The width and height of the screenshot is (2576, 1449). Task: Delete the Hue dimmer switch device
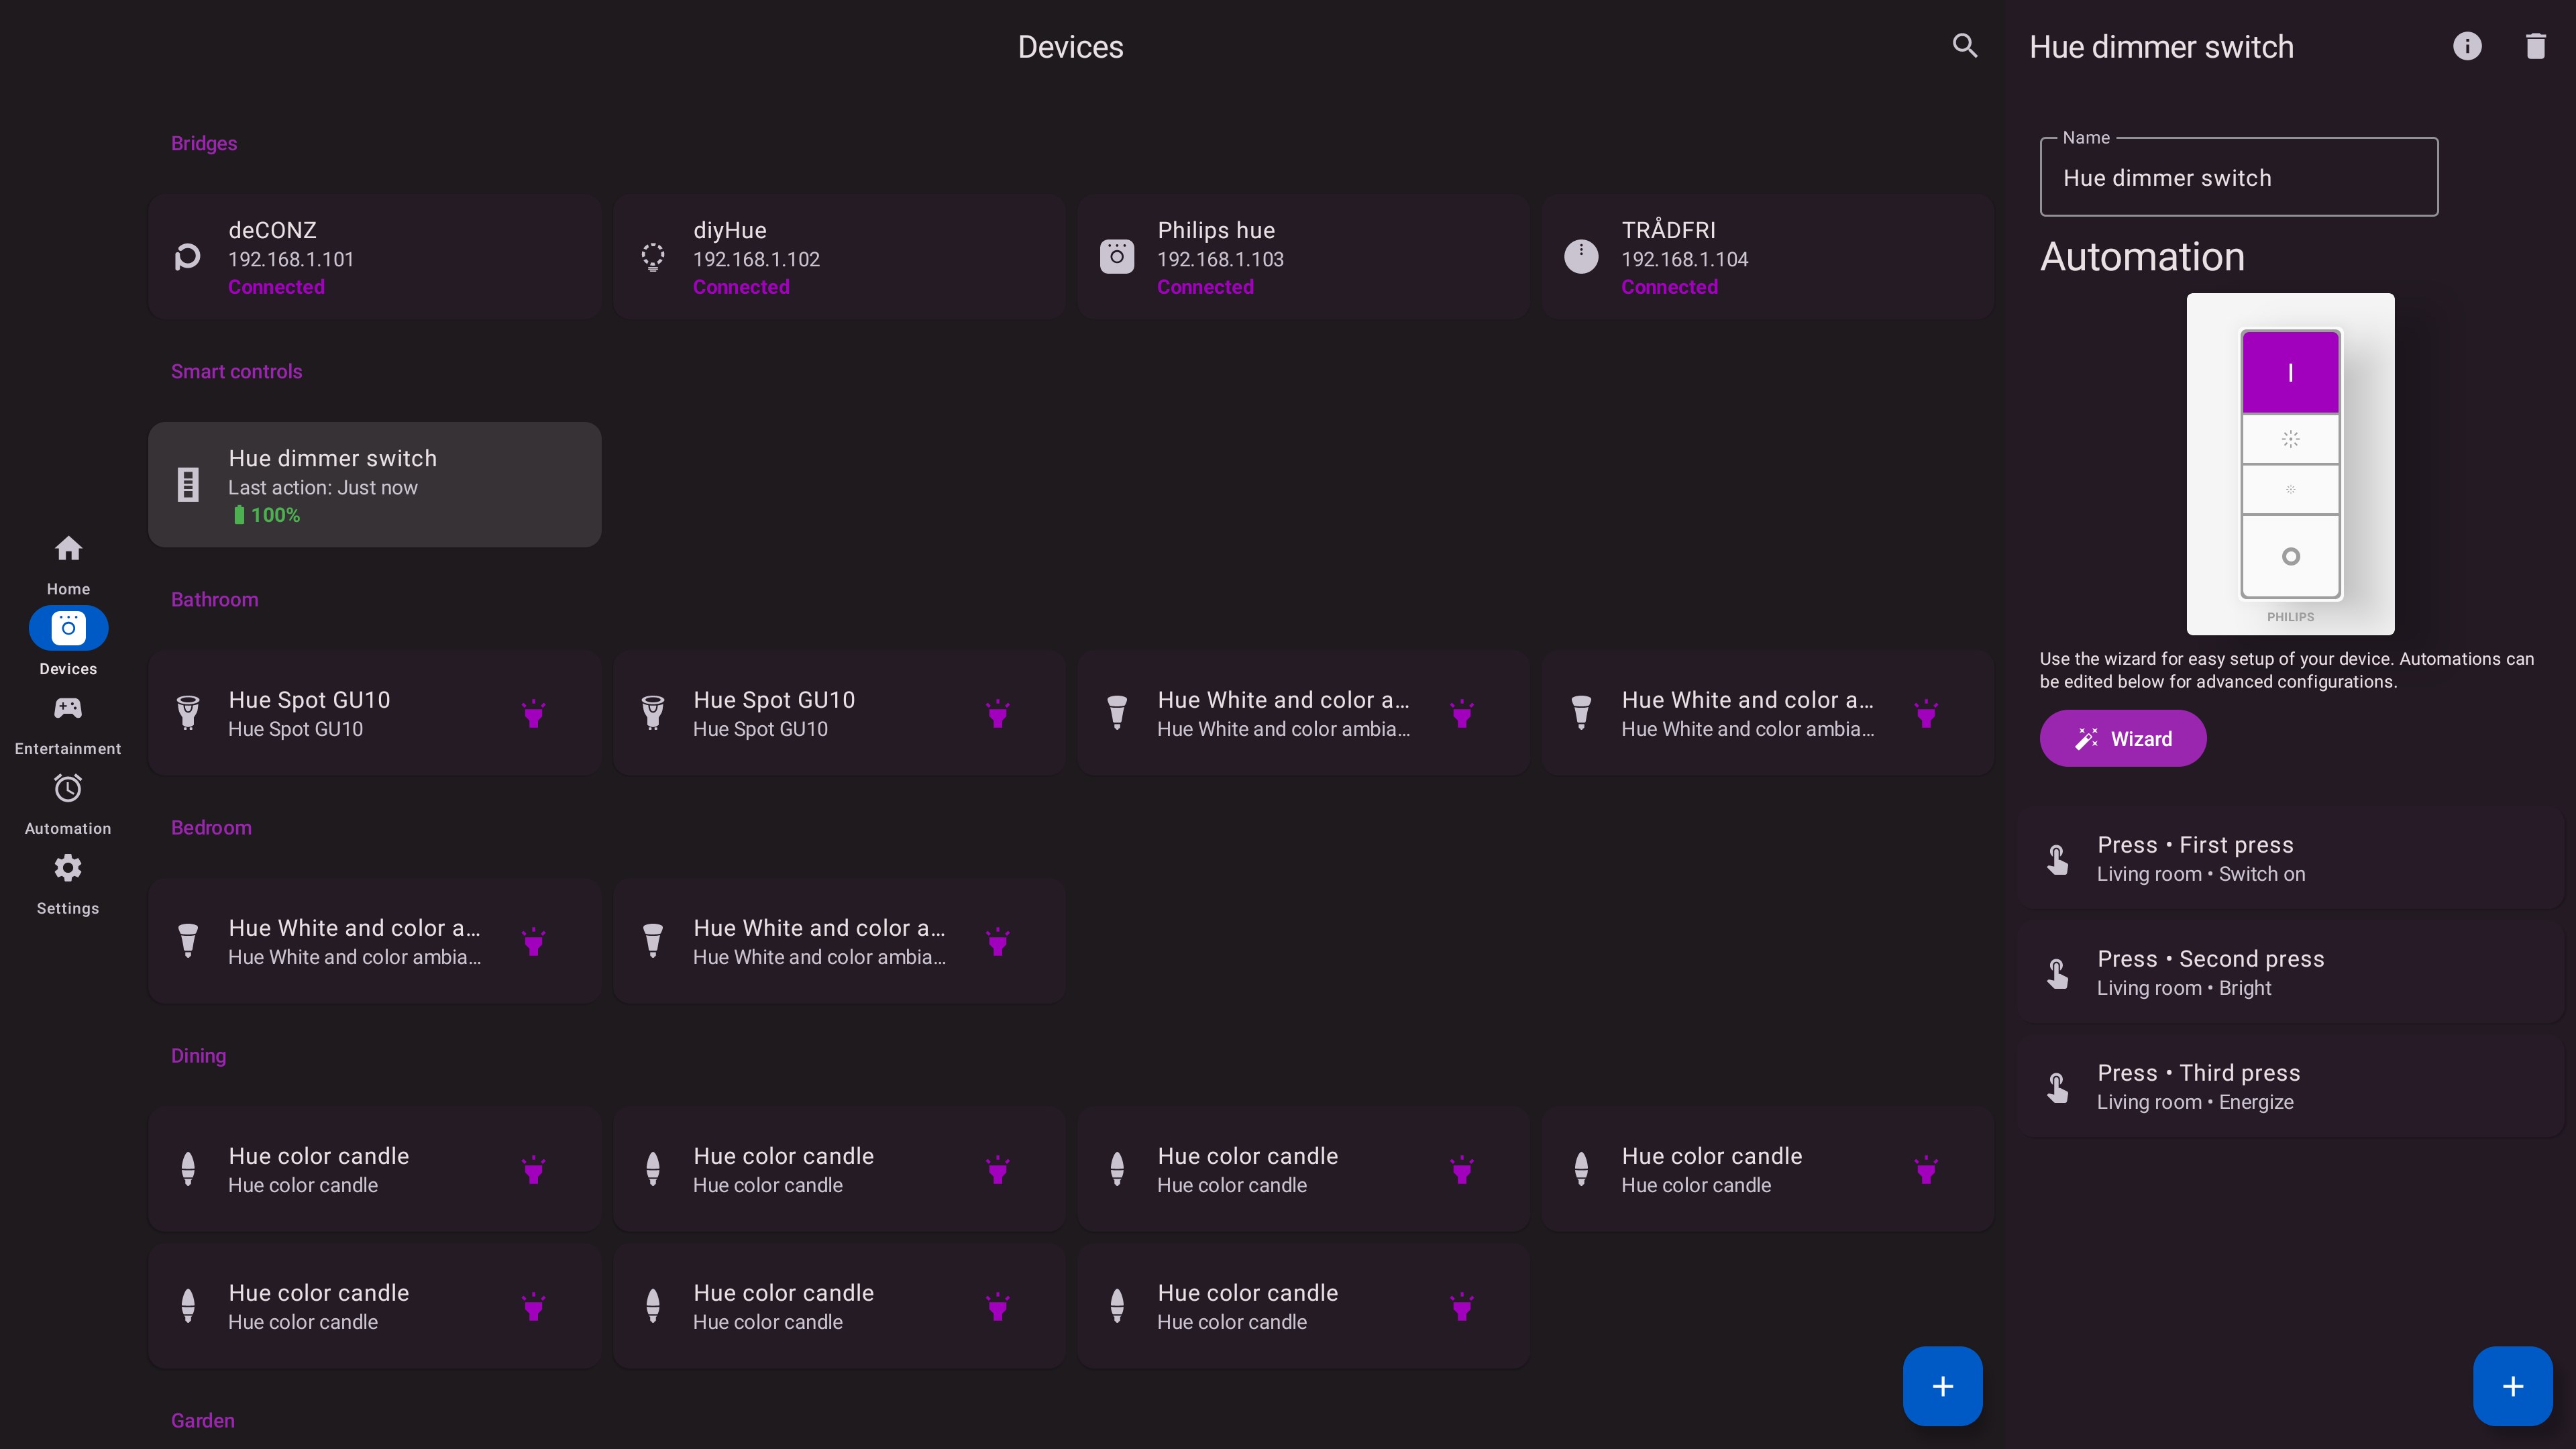point(2536,46)
